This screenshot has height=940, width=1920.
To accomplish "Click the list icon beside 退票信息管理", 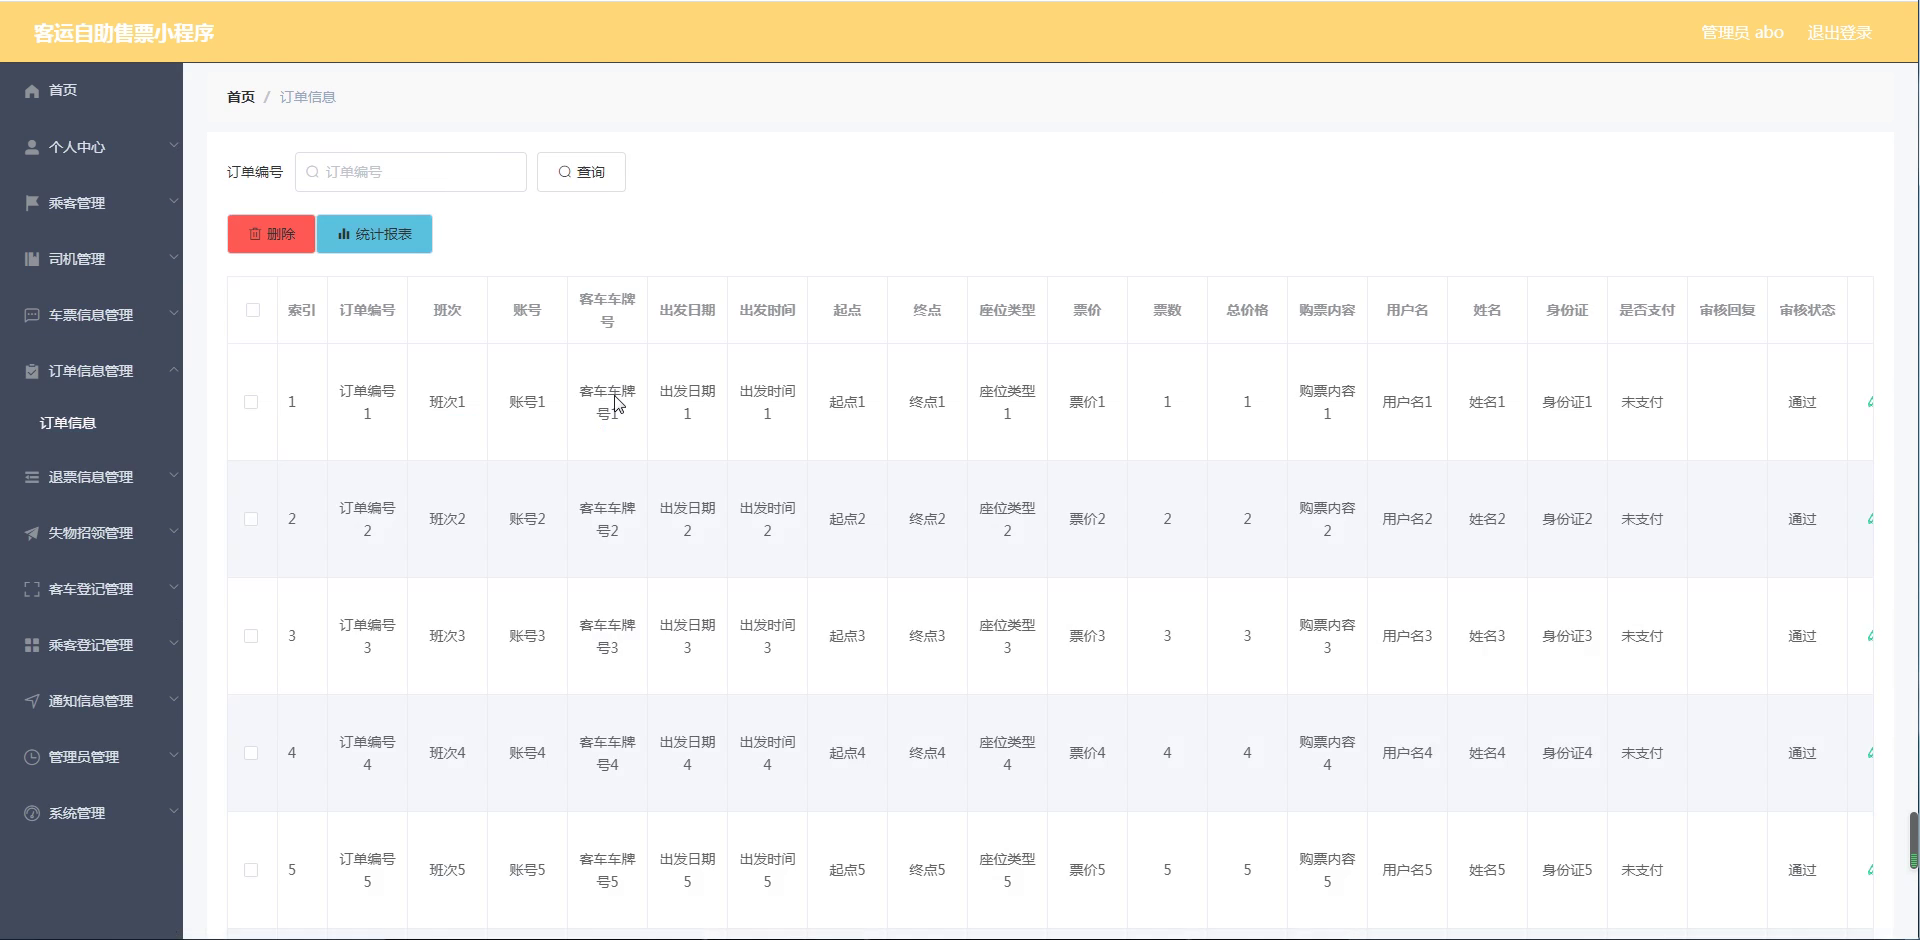I will click(32, 477).
